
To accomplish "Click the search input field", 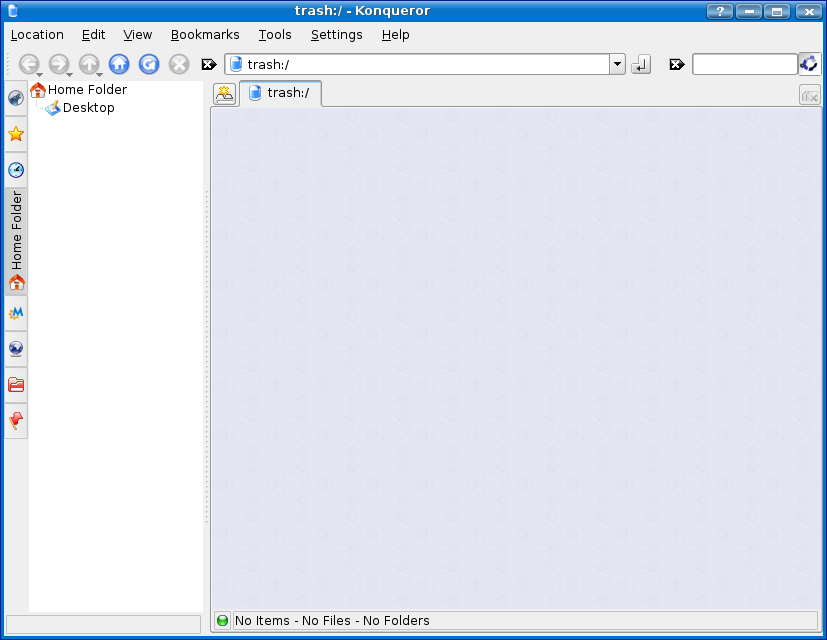I will tap(744, 64).
